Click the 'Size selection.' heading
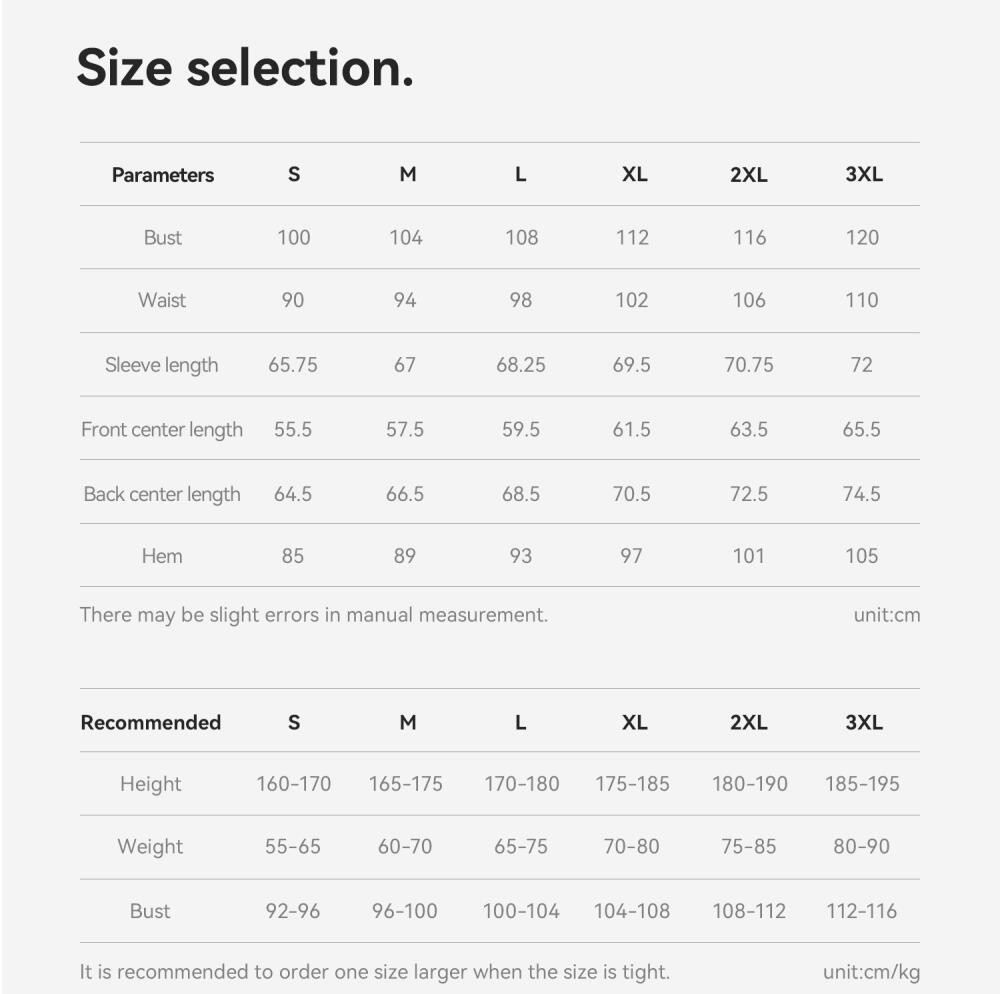This screenshot has height=994, width=1000. [x=245, y=68]
